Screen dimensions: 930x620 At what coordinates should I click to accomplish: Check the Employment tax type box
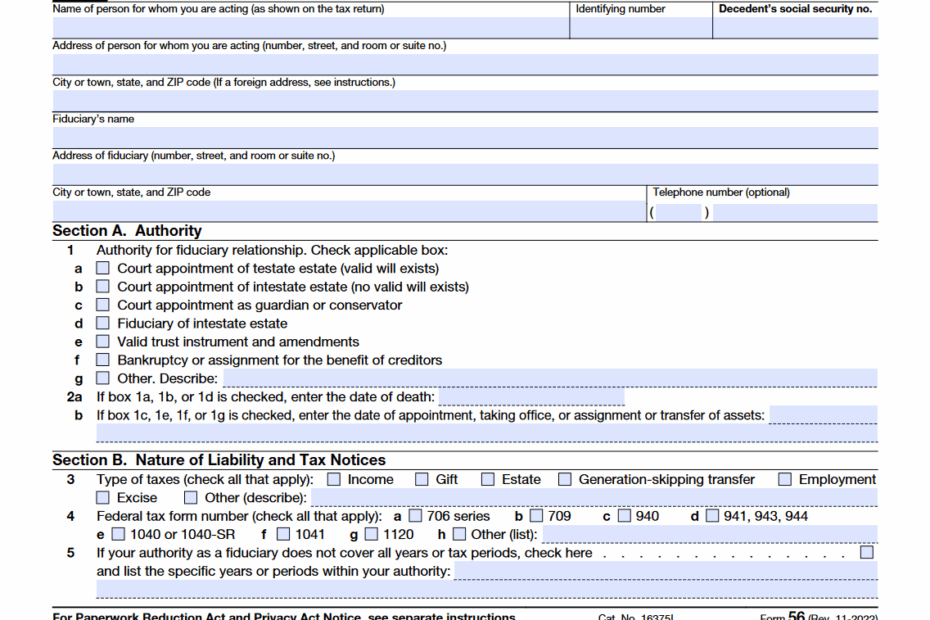(784, 479)
